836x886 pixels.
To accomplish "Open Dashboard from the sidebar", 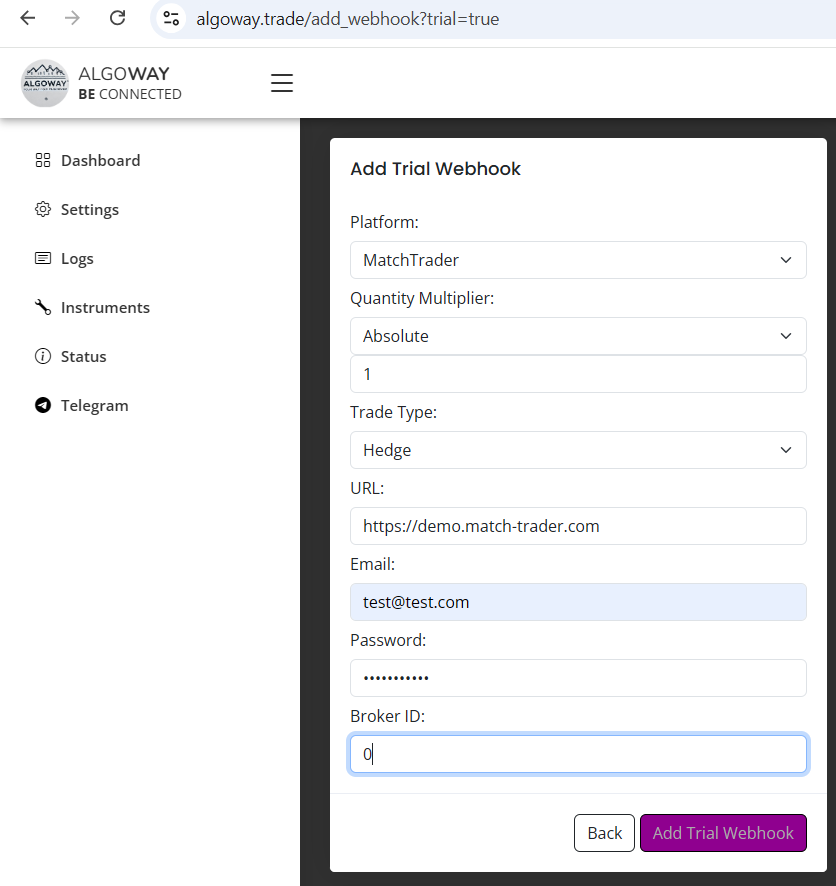I will click(101, 160).
